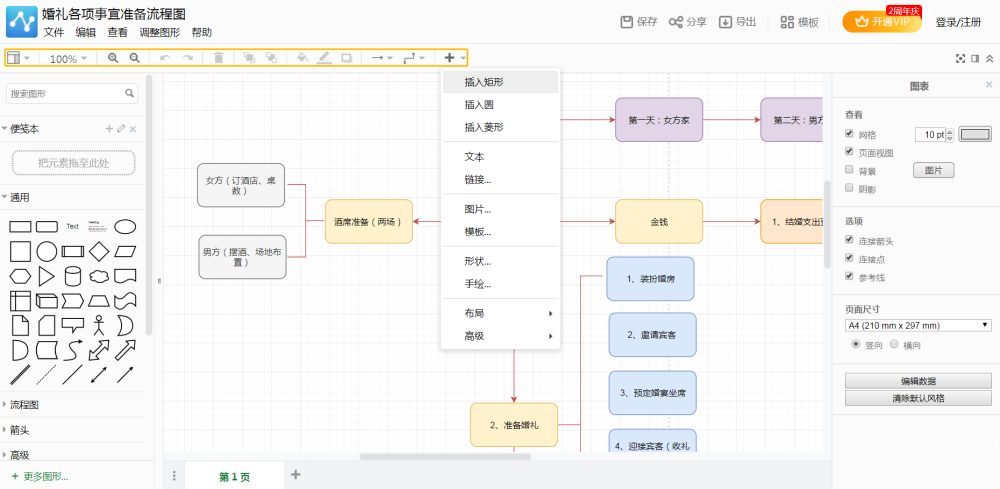Enable the 阴影 shadow checkbox
1000x489 pixels.
pos(849,188)
